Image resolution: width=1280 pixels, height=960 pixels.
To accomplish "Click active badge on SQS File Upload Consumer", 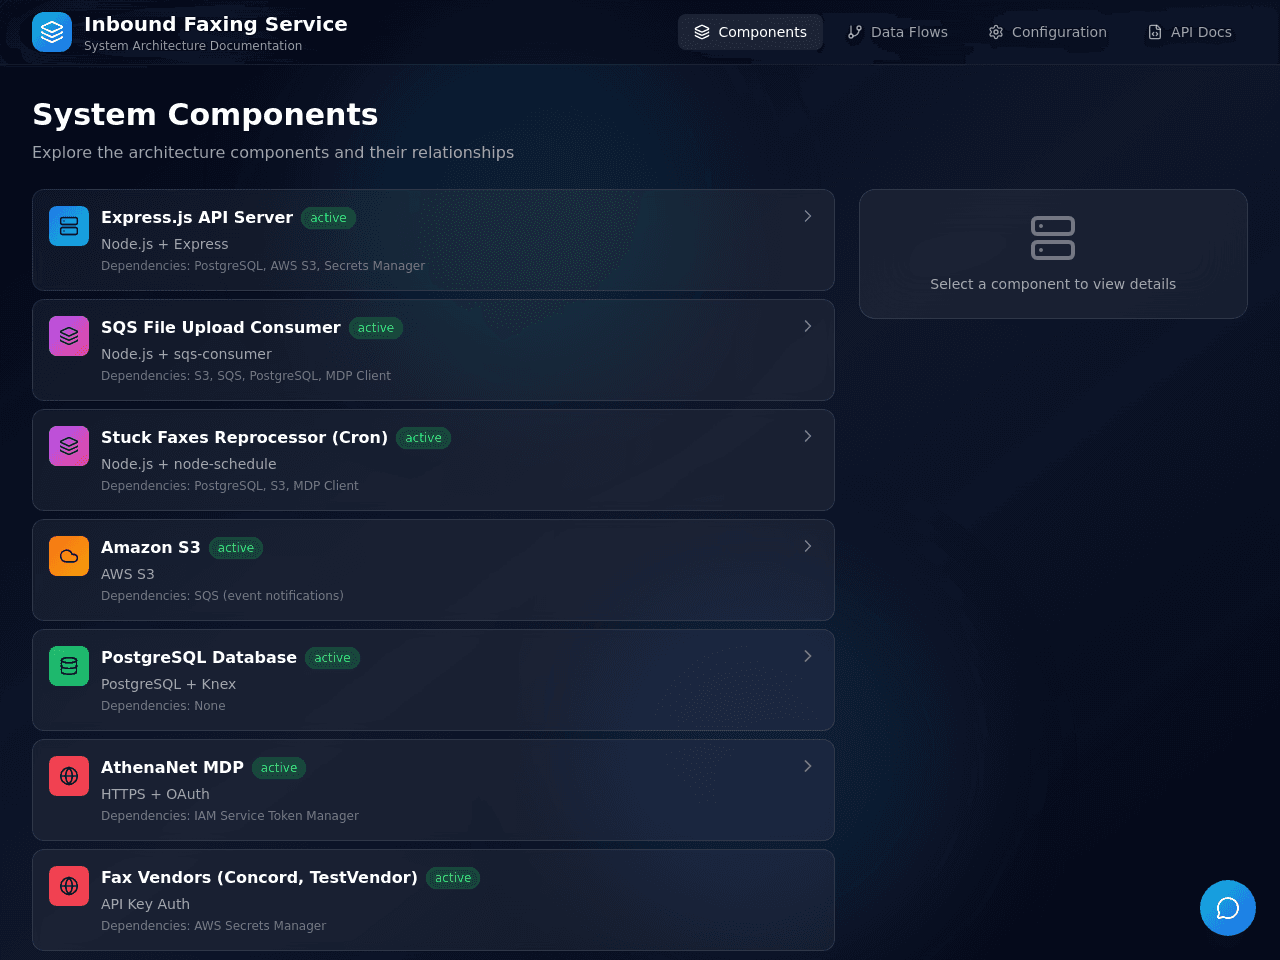I will [376, 328].
